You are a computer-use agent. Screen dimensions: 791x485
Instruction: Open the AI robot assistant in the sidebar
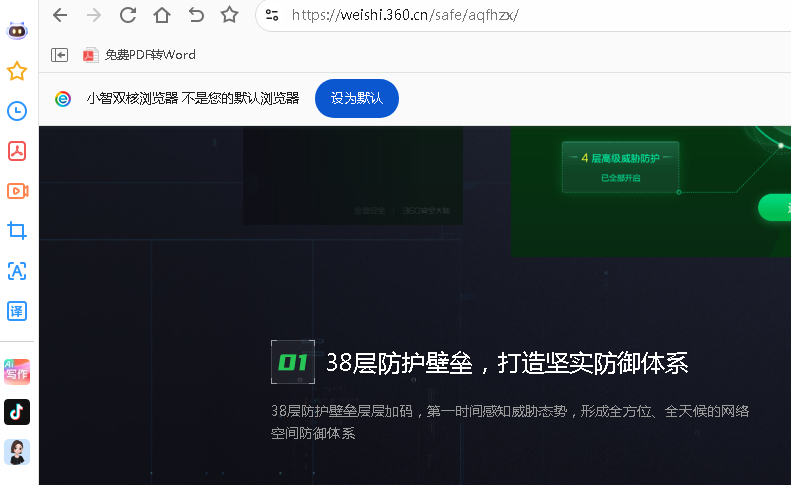coord(17,31)
